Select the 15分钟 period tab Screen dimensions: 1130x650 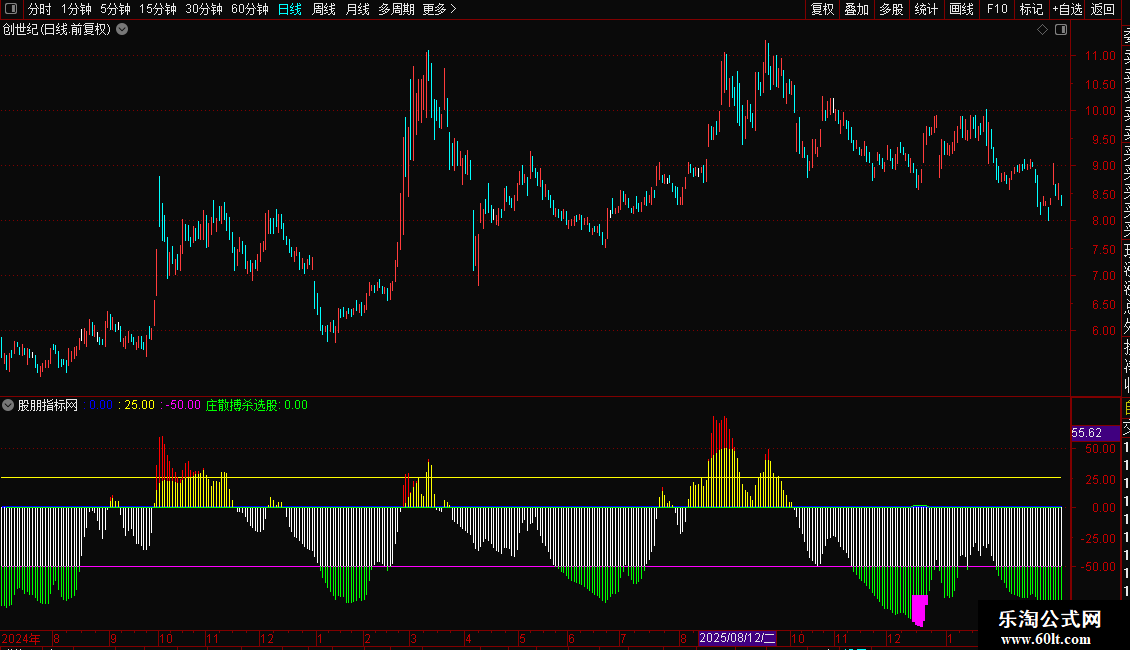(158, 9)
